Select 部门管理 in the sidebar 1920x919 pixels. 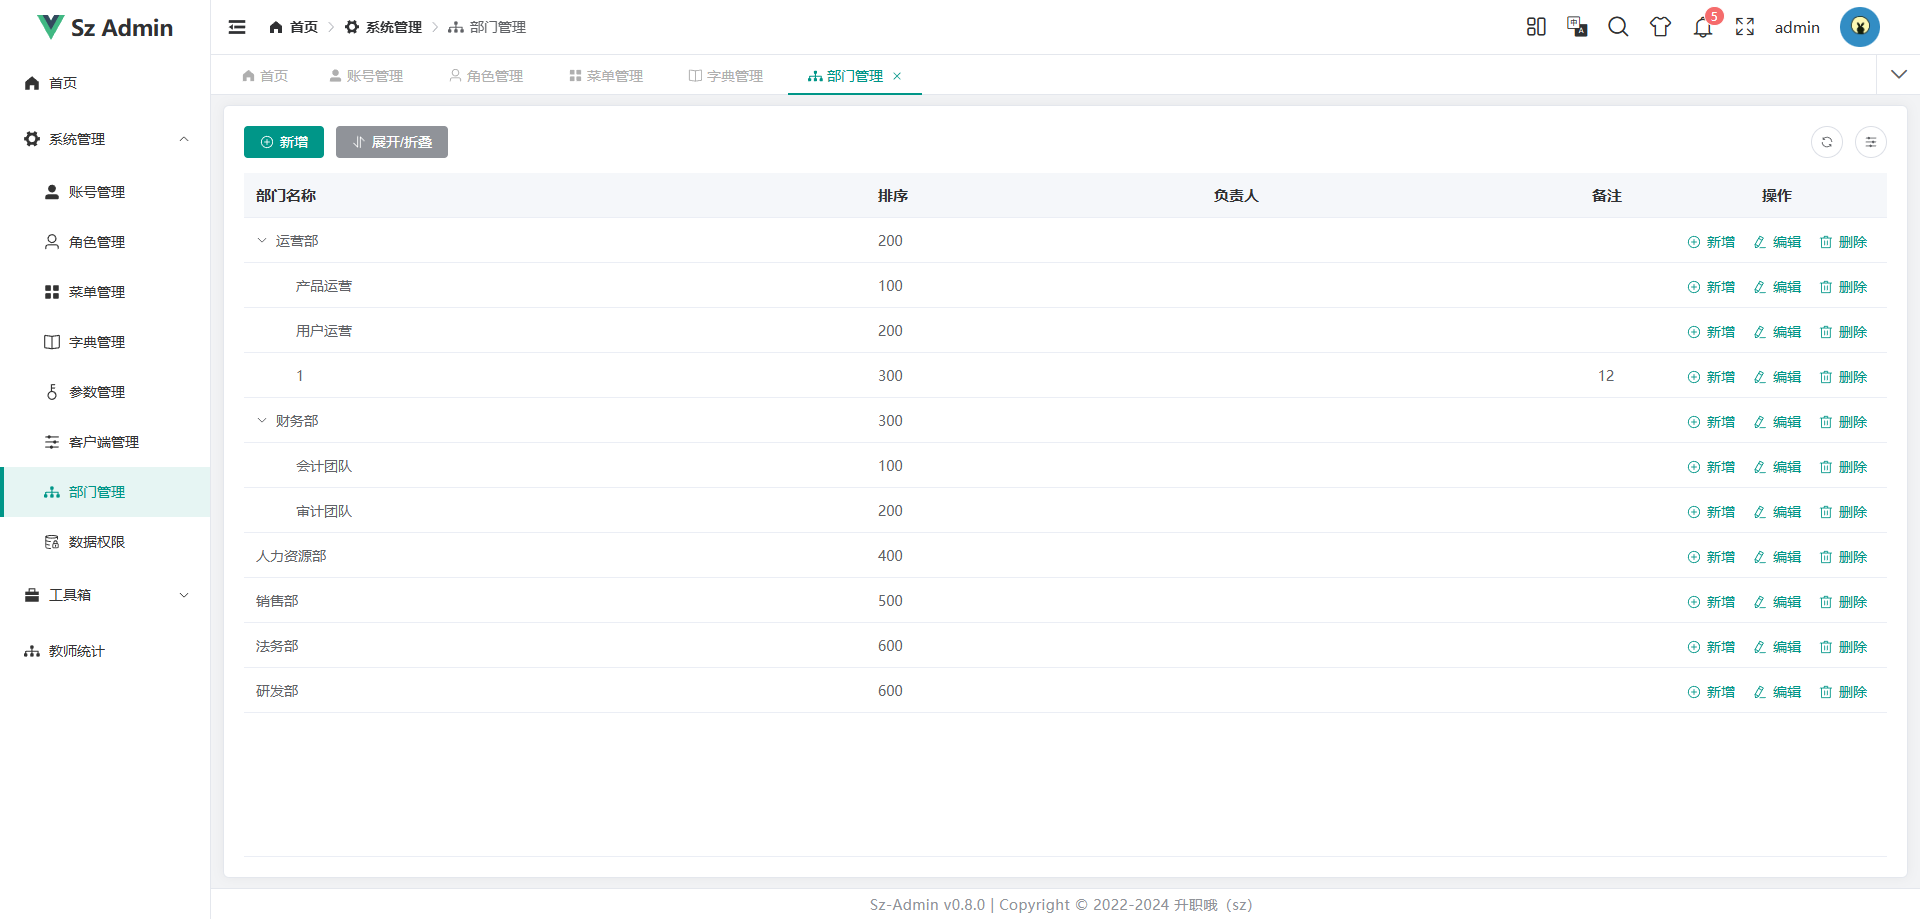pos(105,492)
